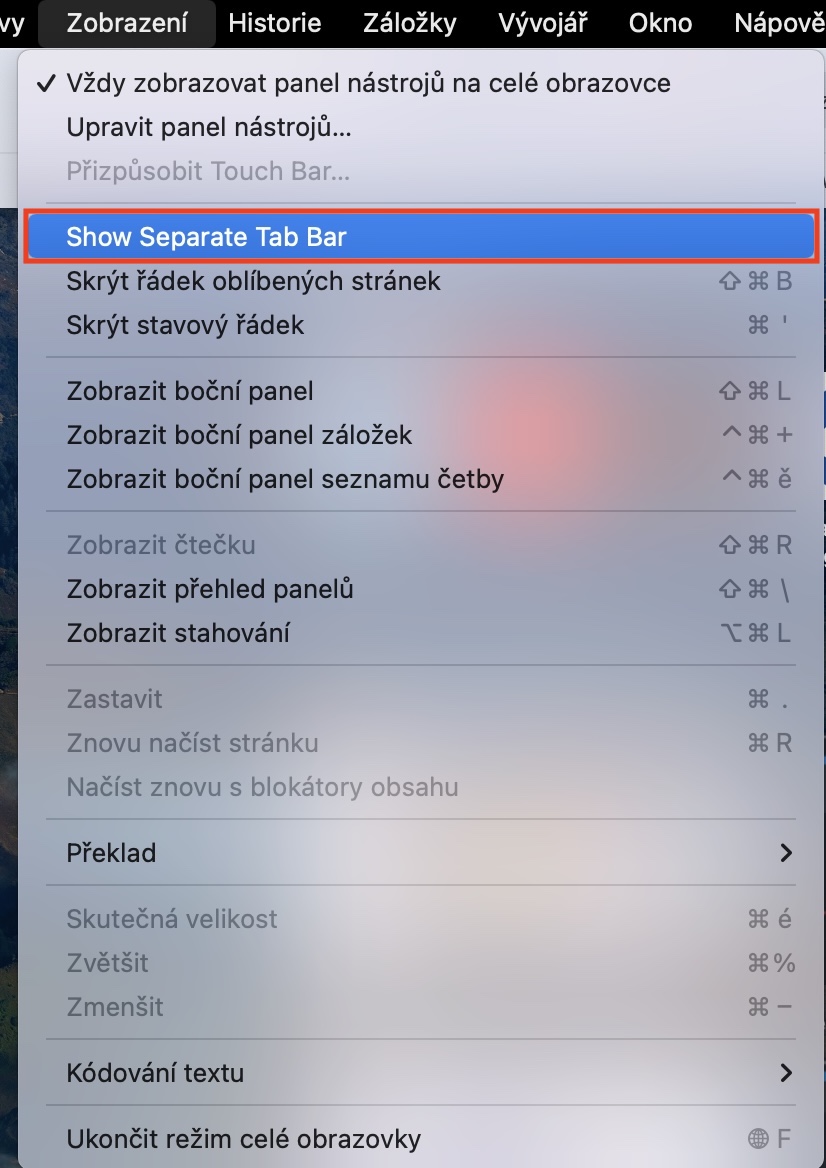Show downloads with Zobrazit stahování
This screenshot has width=826, height=1168.
point(178,633)
